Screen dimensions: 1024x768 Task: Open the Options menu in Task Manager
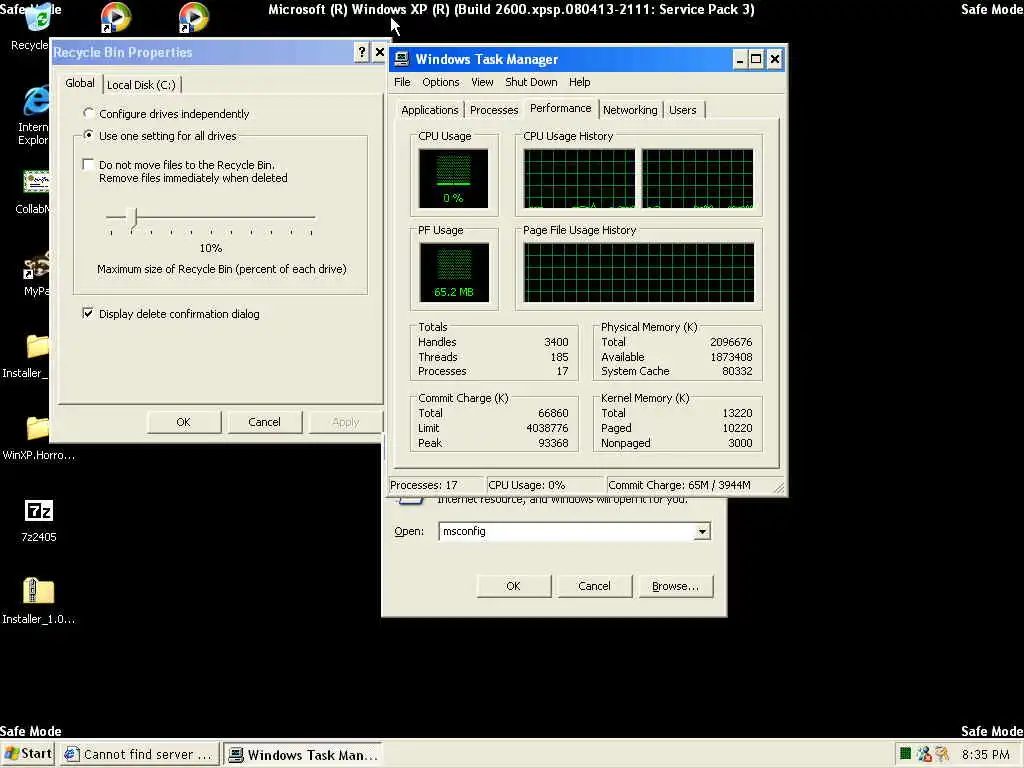441,82
